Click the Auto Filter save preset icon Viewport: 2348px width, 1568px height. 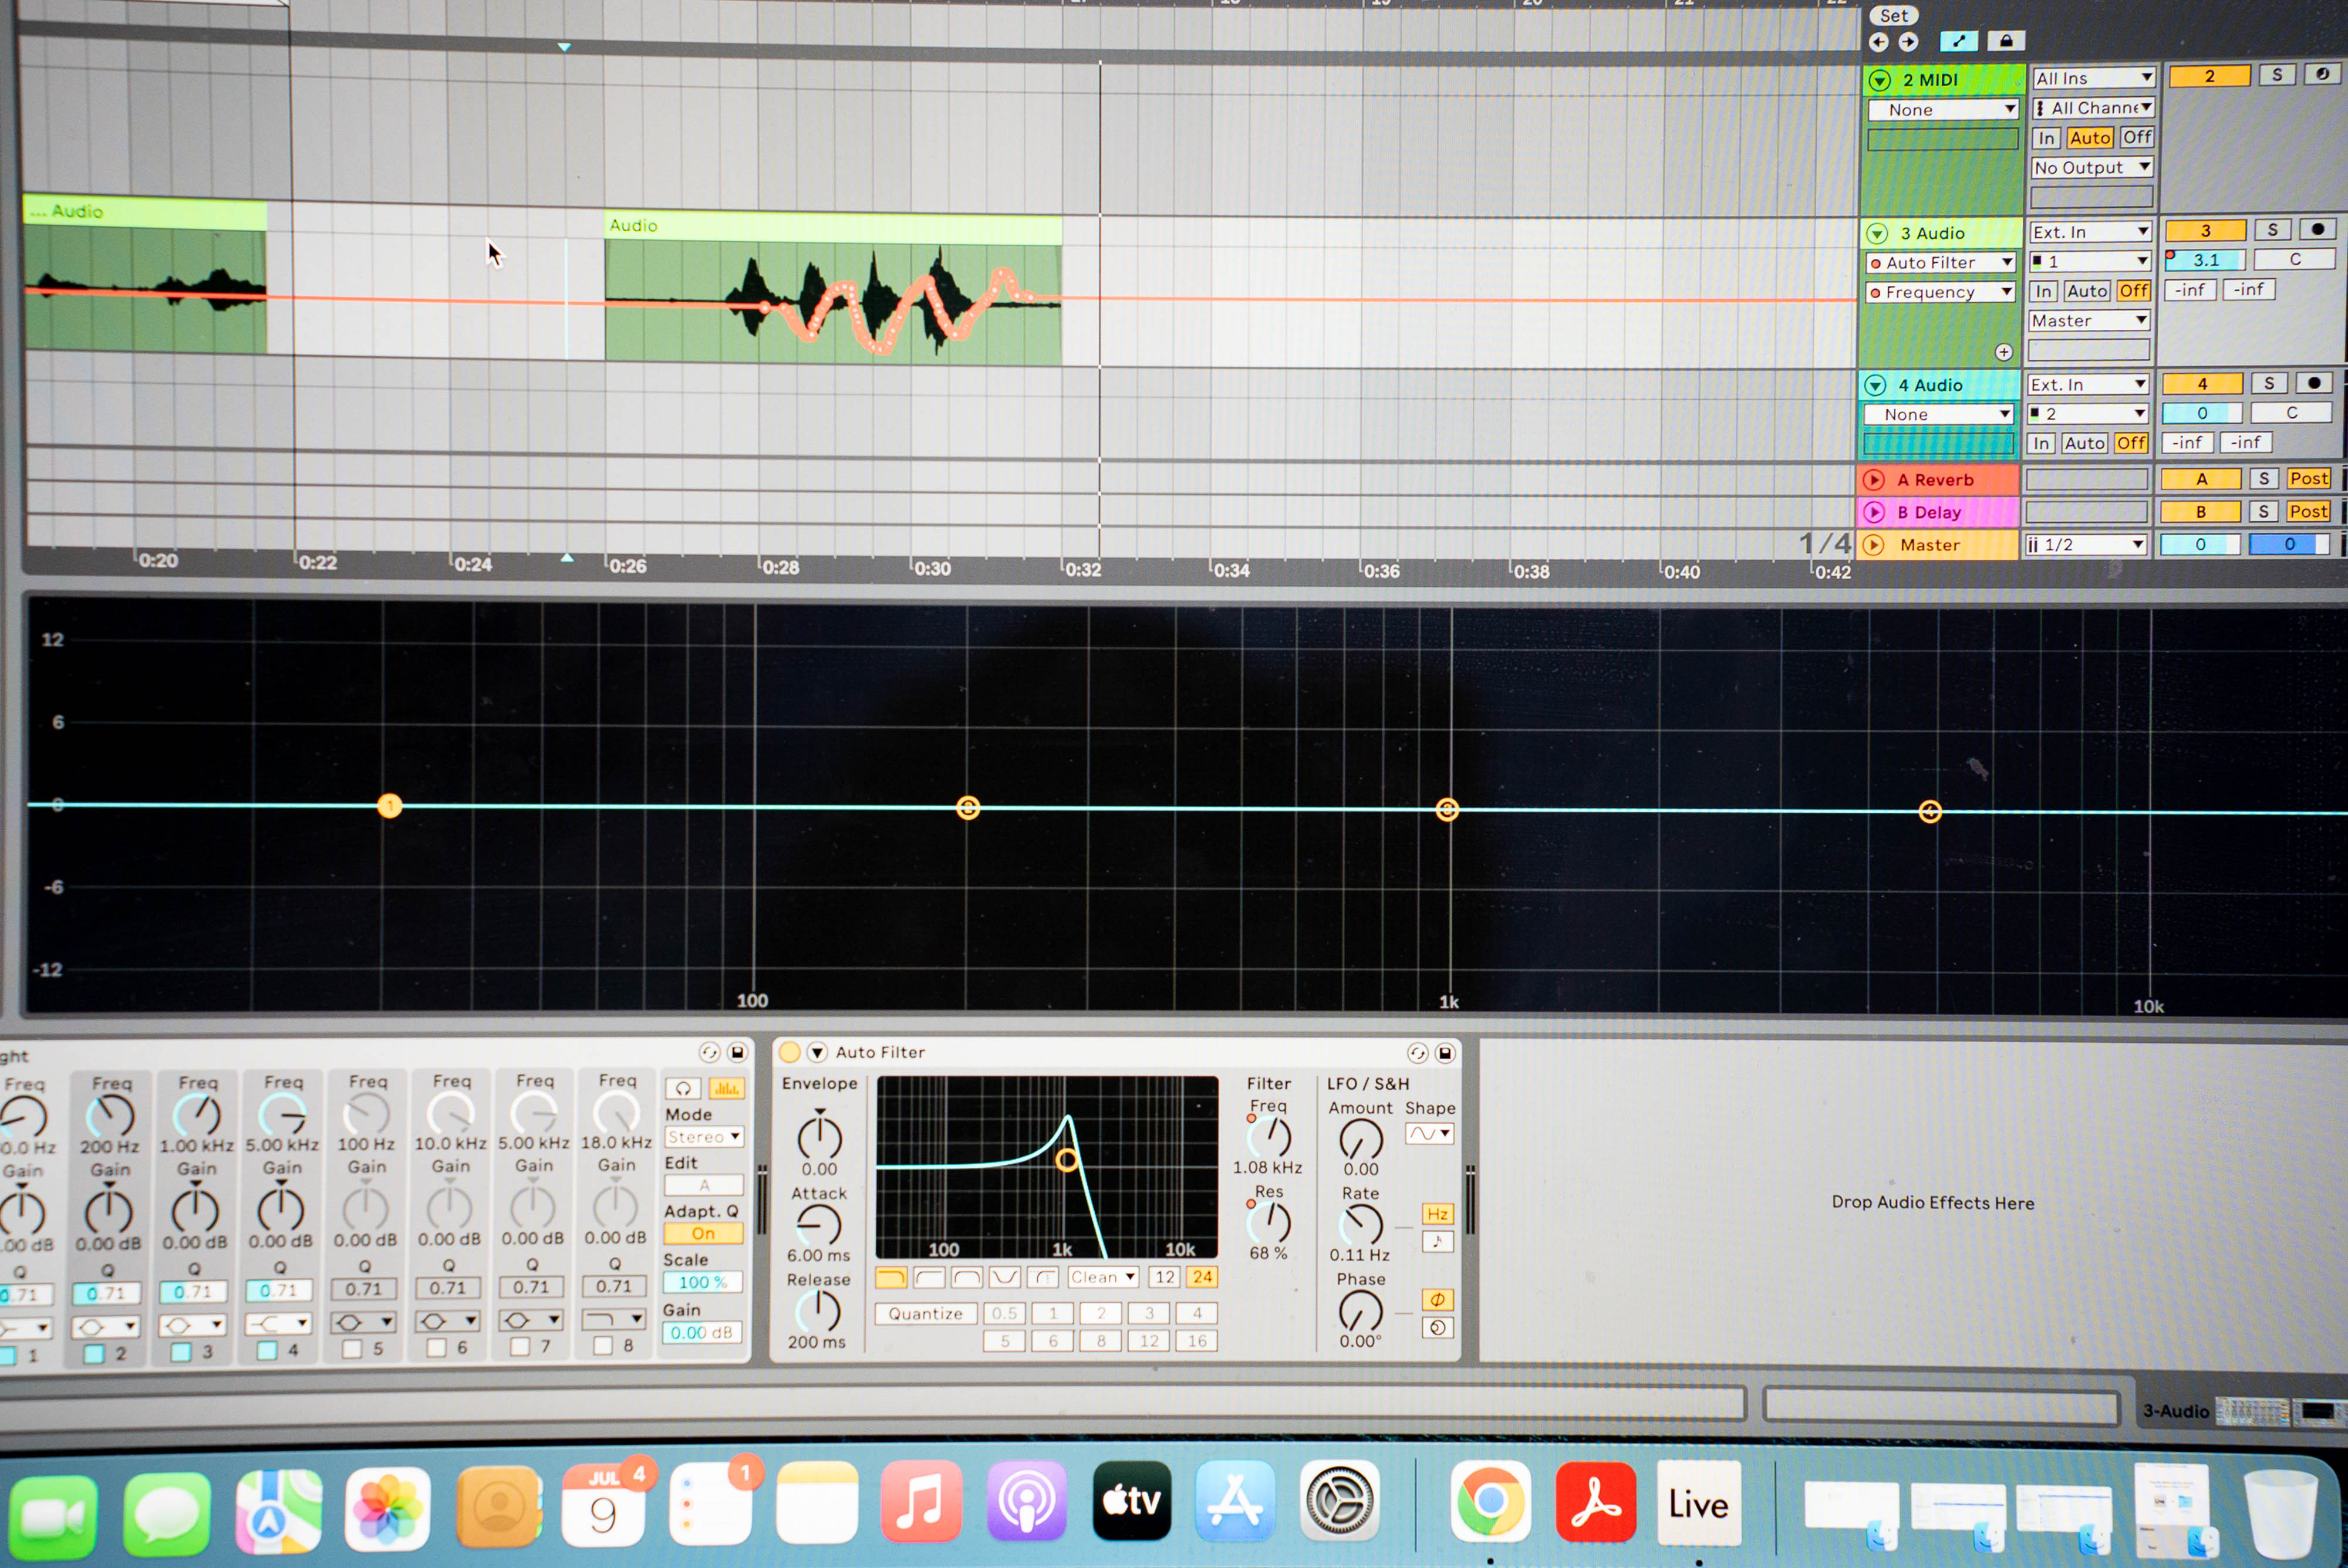1445,1053
